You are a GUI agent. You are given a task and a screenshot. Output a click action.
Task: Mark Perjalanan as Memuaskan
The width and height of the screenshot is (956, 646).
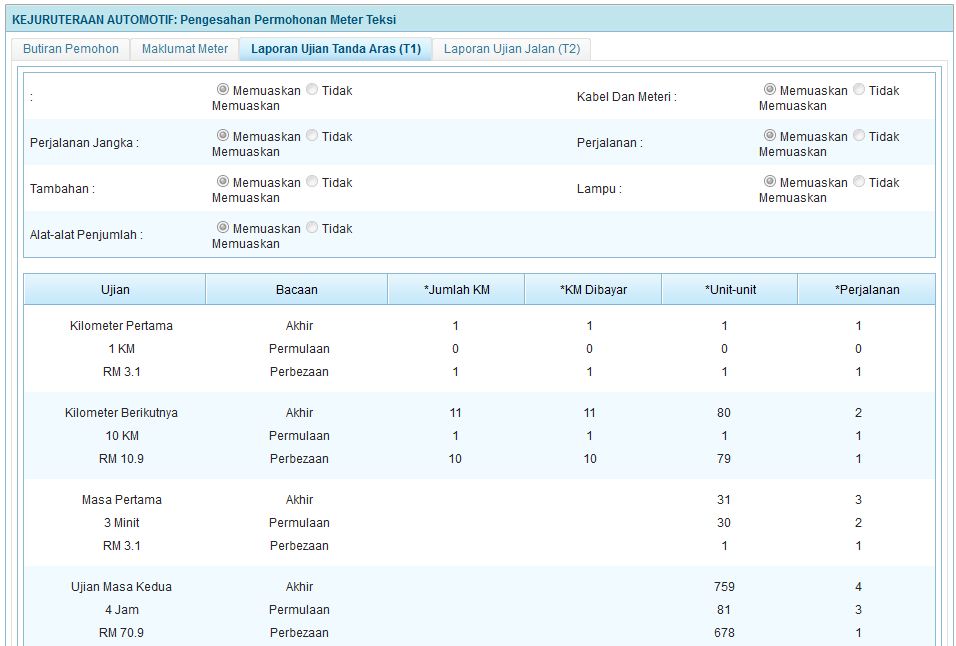pyautogui.click(x=770, y=135)
